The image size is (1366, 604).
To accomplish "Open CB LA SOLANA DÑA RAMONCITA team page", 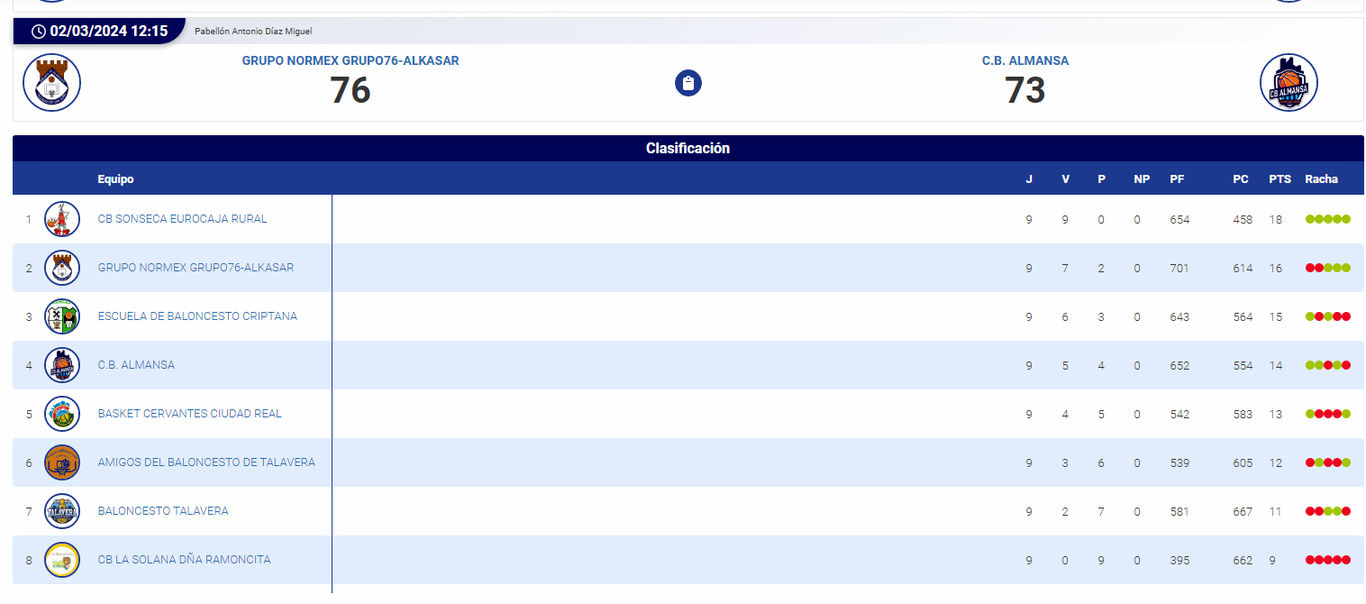I will (x=184, y=560).
